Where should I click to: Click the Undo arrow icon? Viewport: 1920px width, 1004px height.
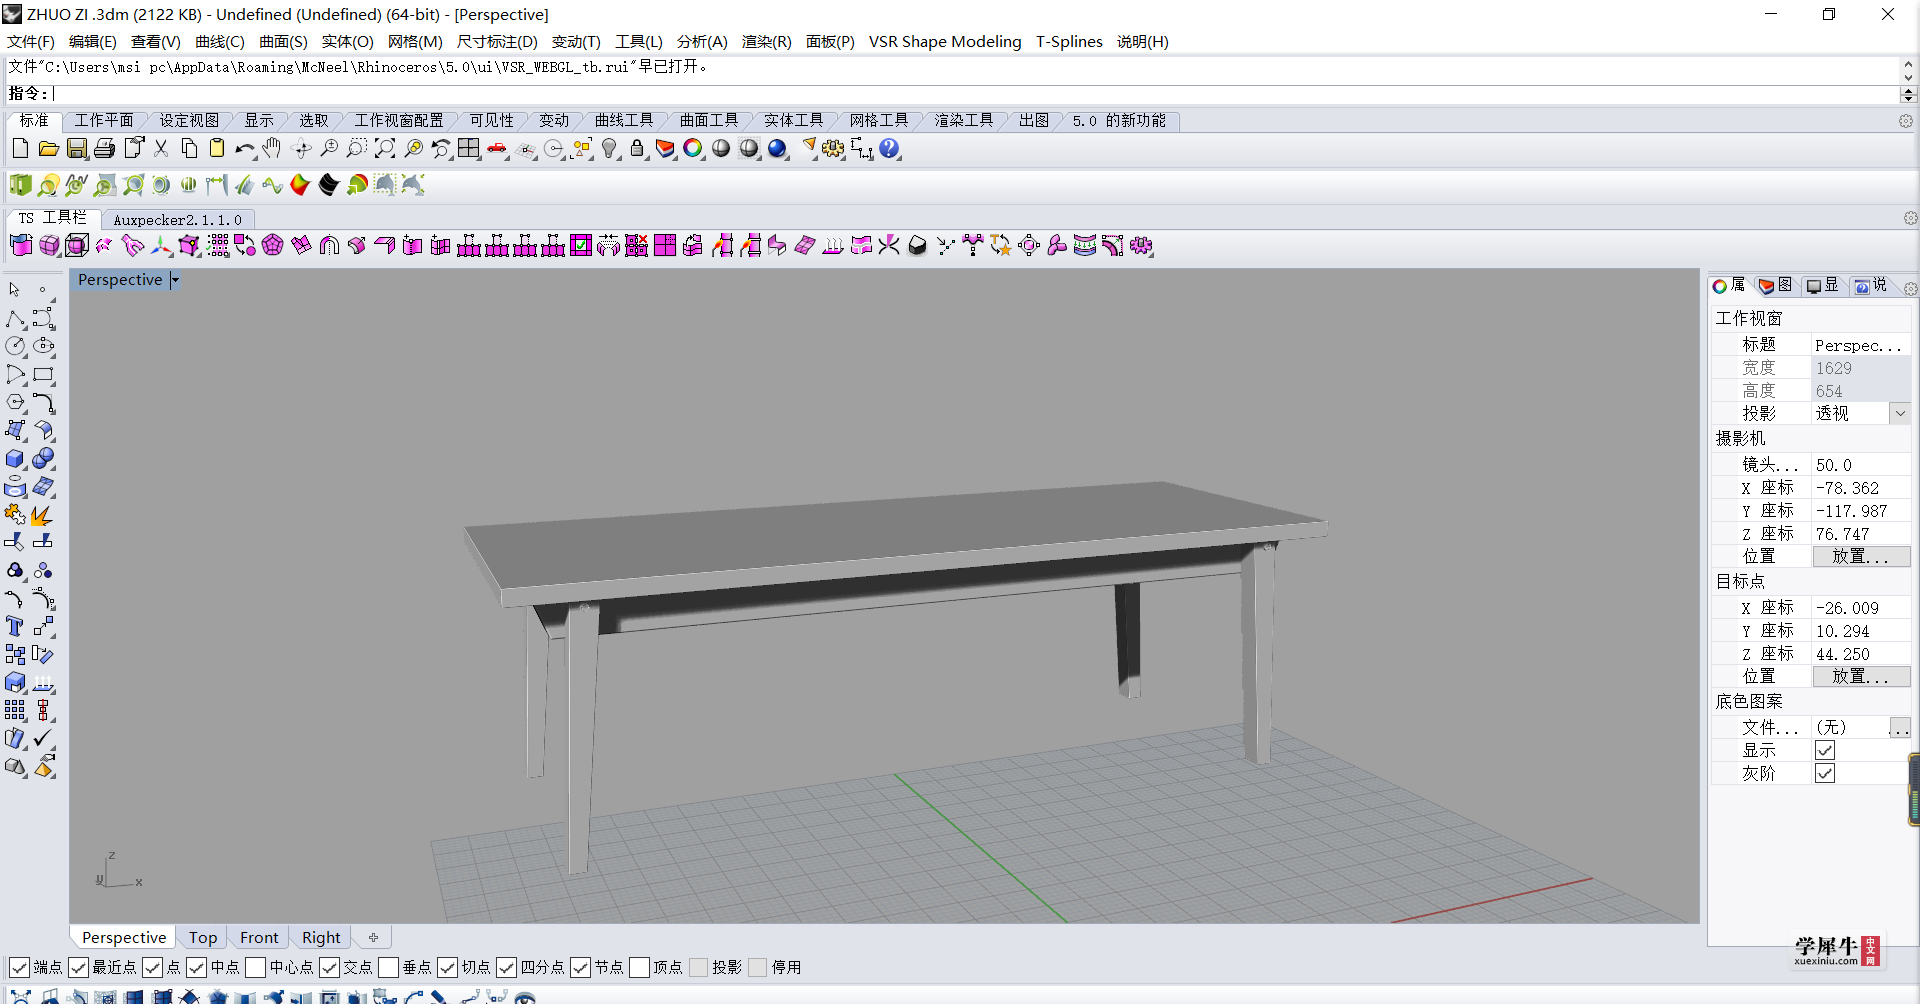(244, 149)
